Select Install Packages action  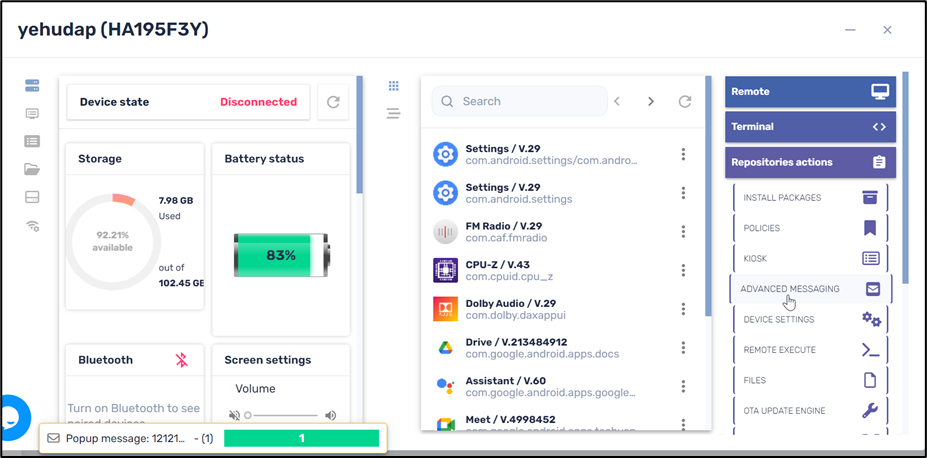point(811,197)
